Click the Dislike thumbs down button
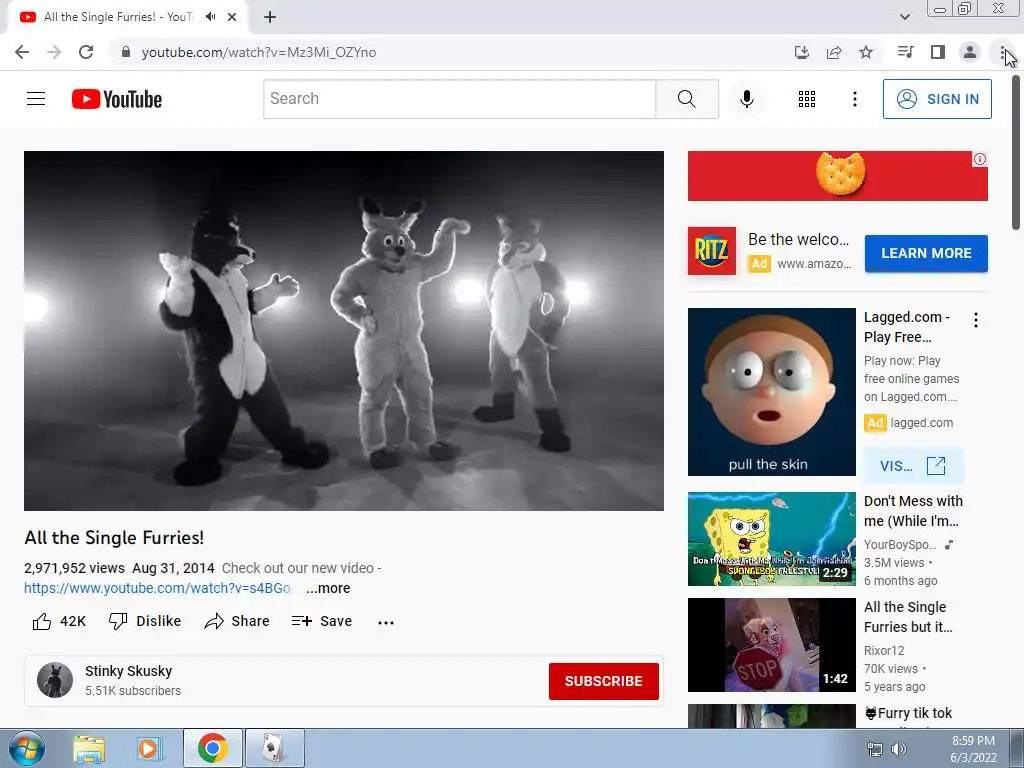The width and height of the screenshot is (1024, 768). pos(145,621)
